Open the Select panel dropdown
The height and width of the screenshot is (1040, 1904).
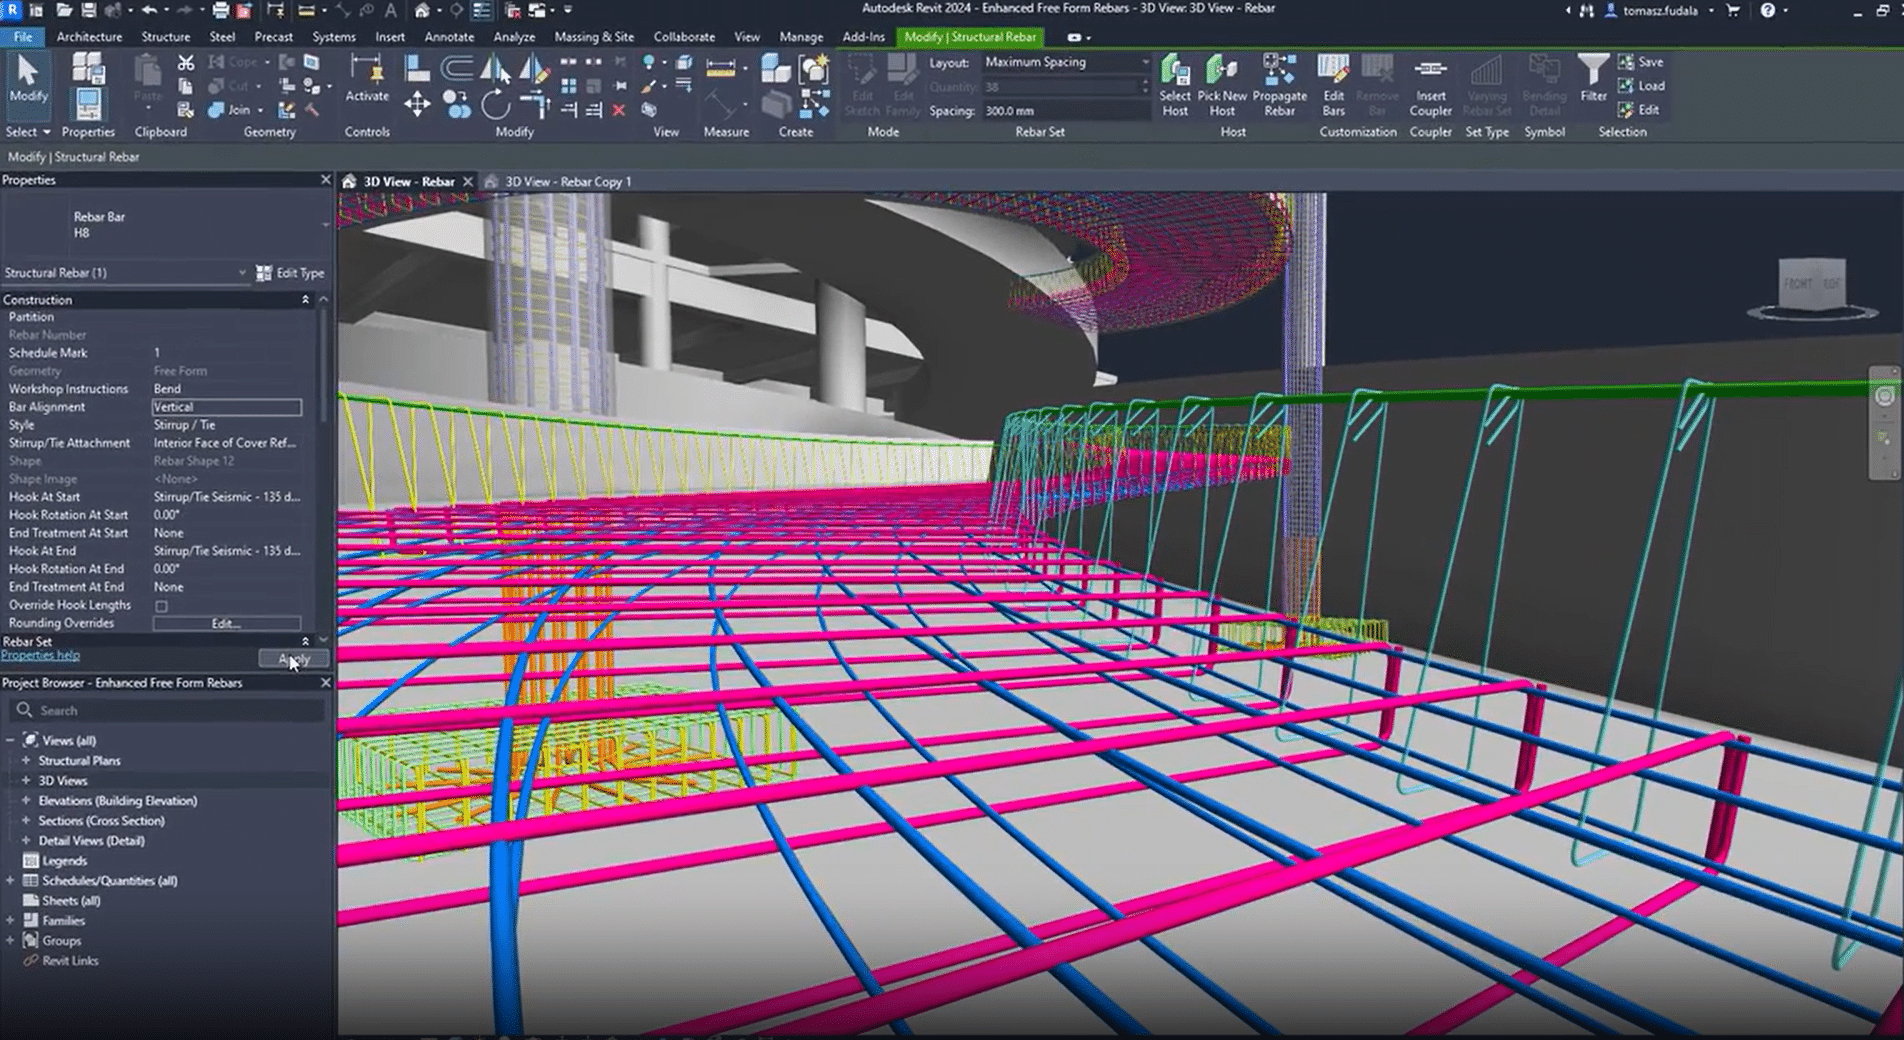pos(27,132)
